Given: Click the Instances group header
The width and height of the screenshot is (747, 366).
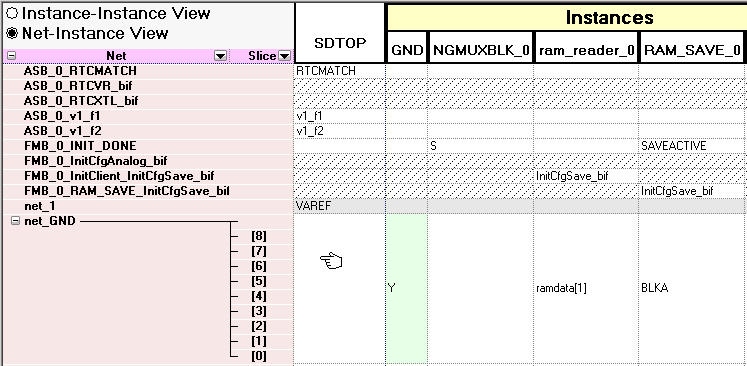Looking at the screenshot, I should [609, 18].
